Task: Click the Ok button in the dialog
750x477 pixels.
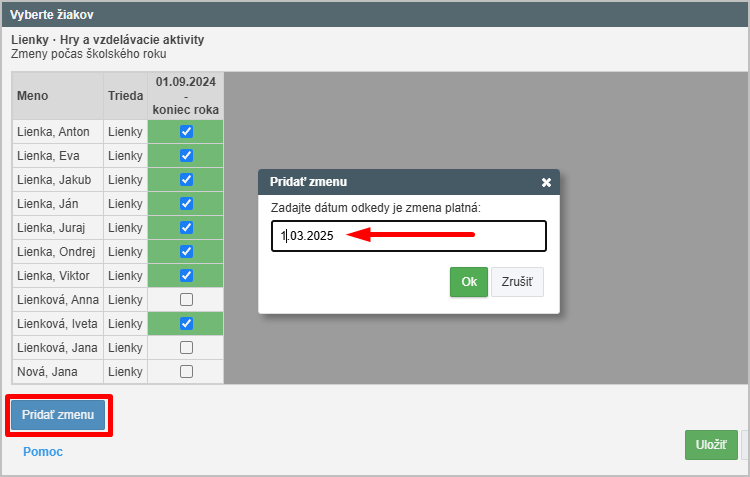Action: point(468,282)
